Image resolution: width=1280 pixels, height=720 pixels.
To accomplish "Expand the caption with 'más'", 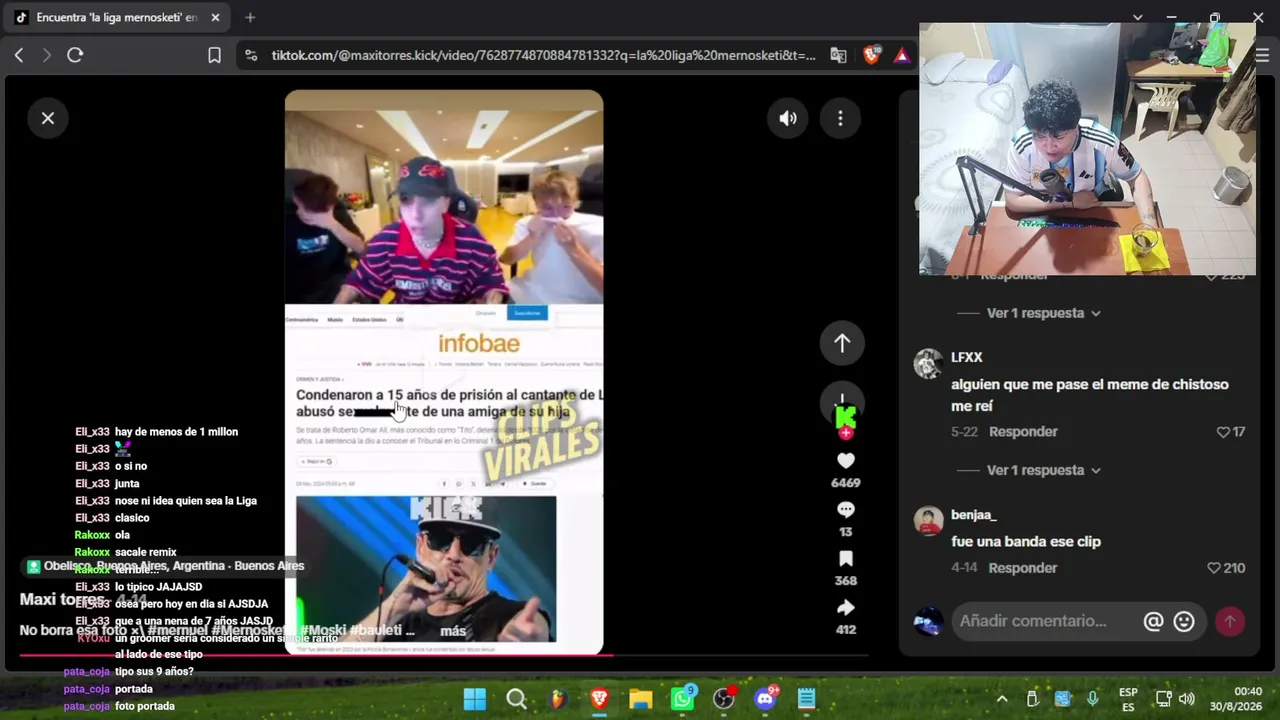I will point(453,631).
